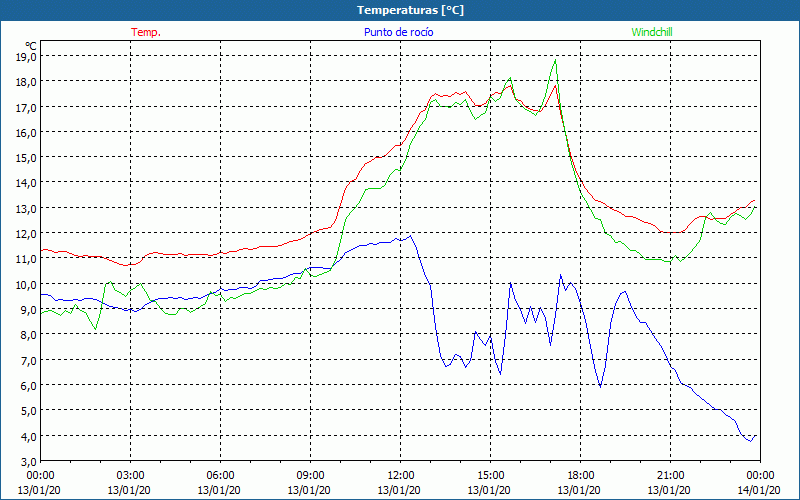
Task: Select the red "Temp." legend label
Action: click(x=146, y=32)
